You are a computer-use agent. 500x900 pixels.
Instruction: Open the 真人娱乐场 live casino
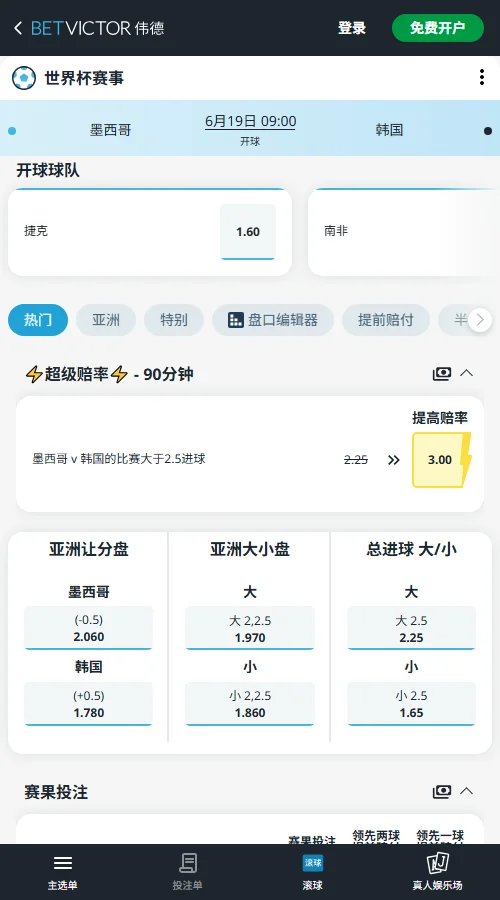point(437,871)
